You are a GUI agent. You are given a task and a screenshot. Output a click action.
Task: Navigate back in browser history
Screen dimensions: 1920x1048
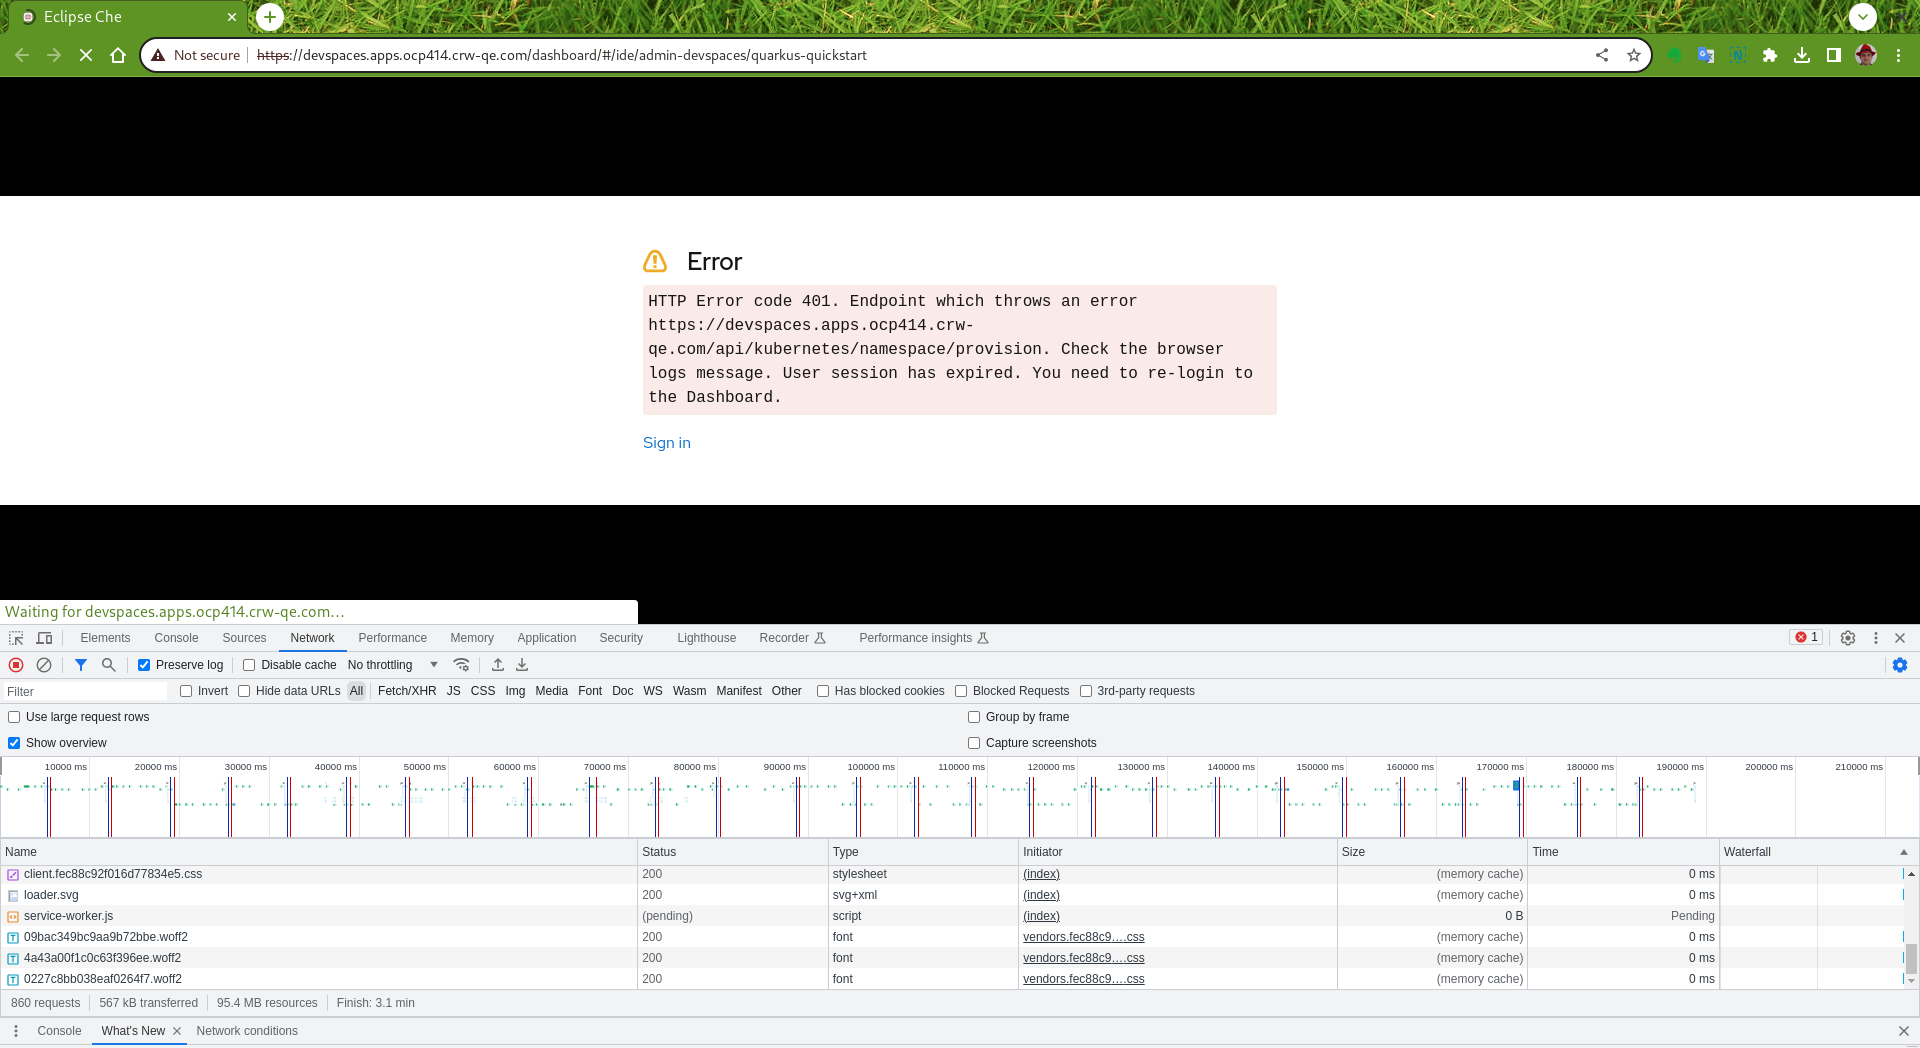point(22,55)
